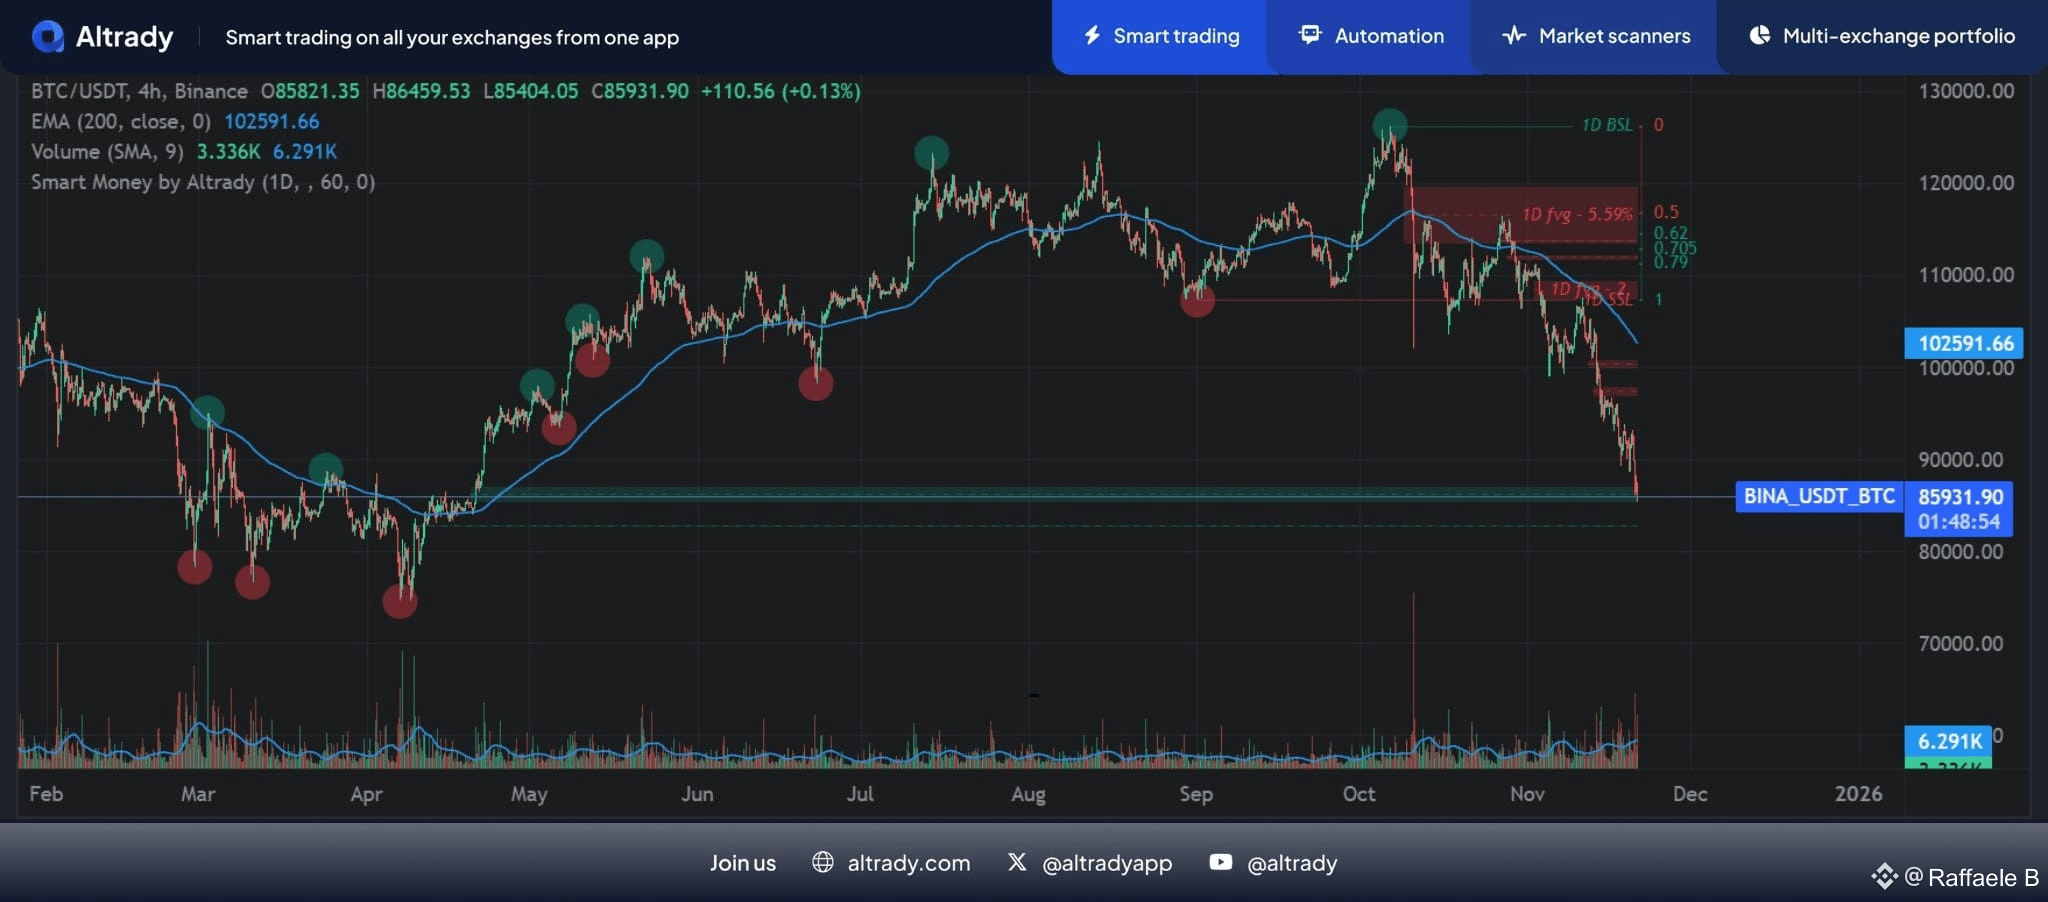Screen dimensions: 2048x902
Task: Click the Jun label on the time axis
Action: point(697,794)
